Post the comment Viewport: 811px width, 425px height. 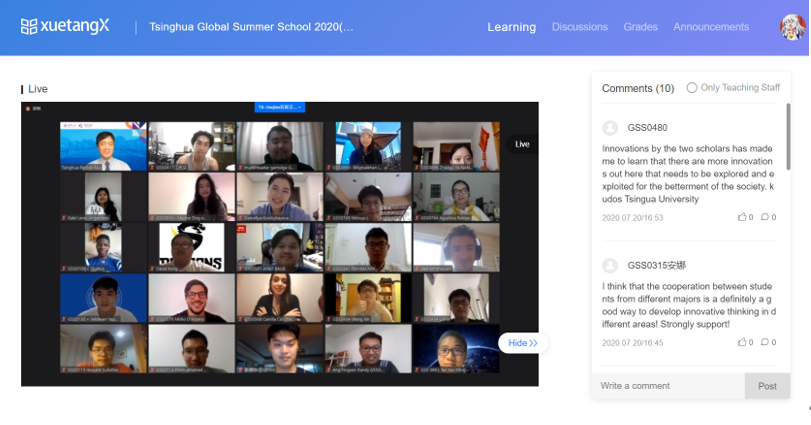coord(767,386)
